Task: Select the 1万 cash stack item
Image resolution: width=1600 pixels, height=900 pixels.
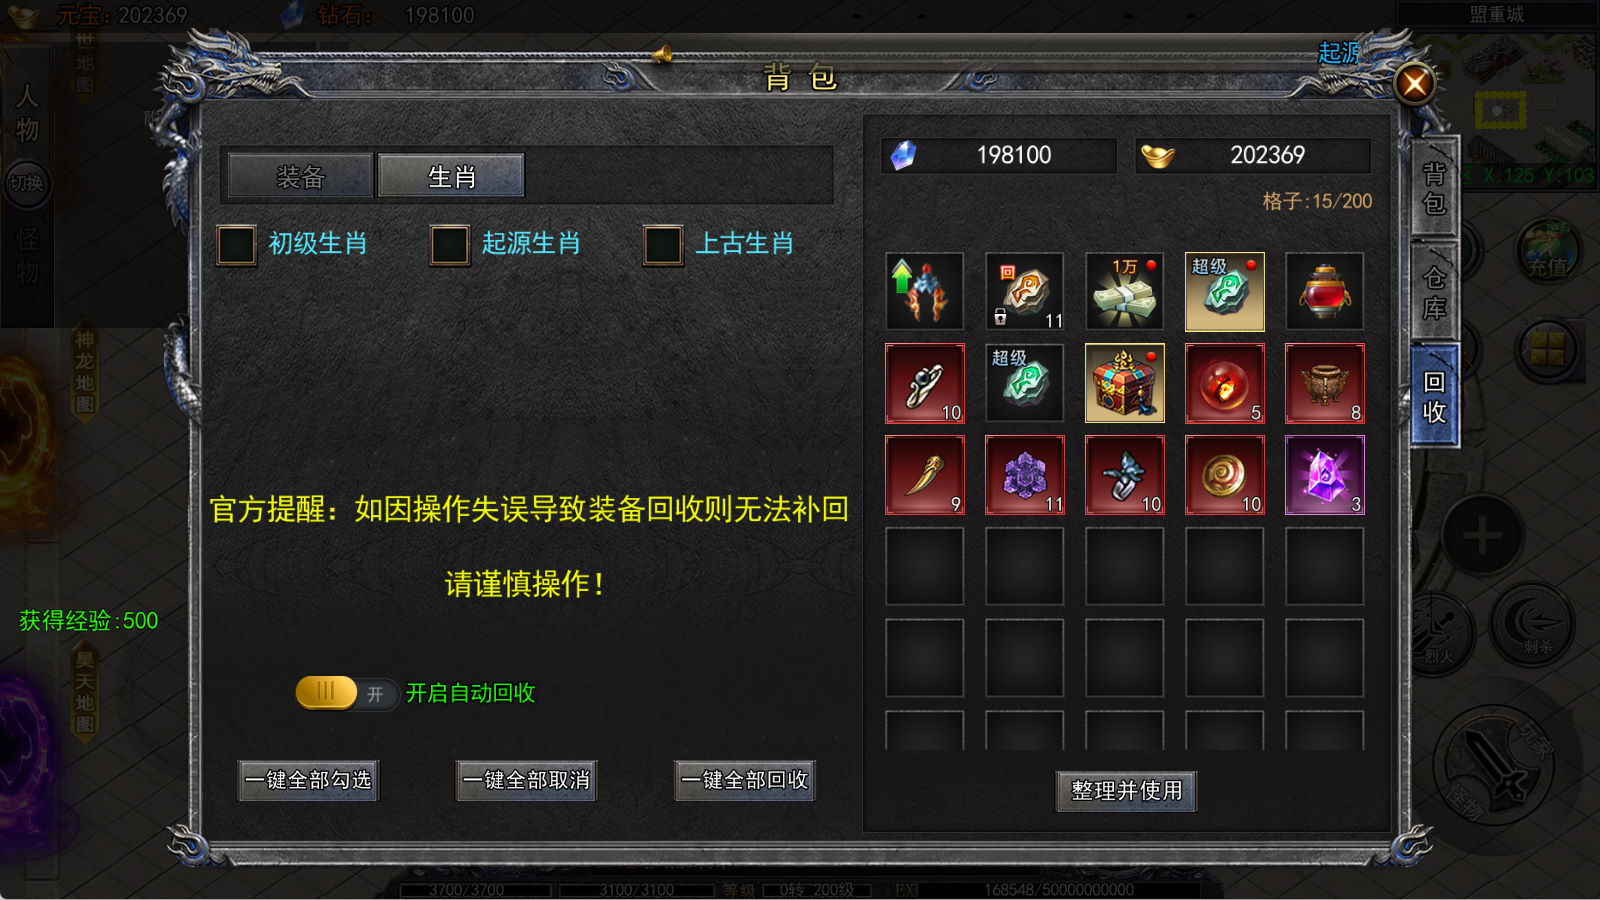Action: pos(1125,292)
